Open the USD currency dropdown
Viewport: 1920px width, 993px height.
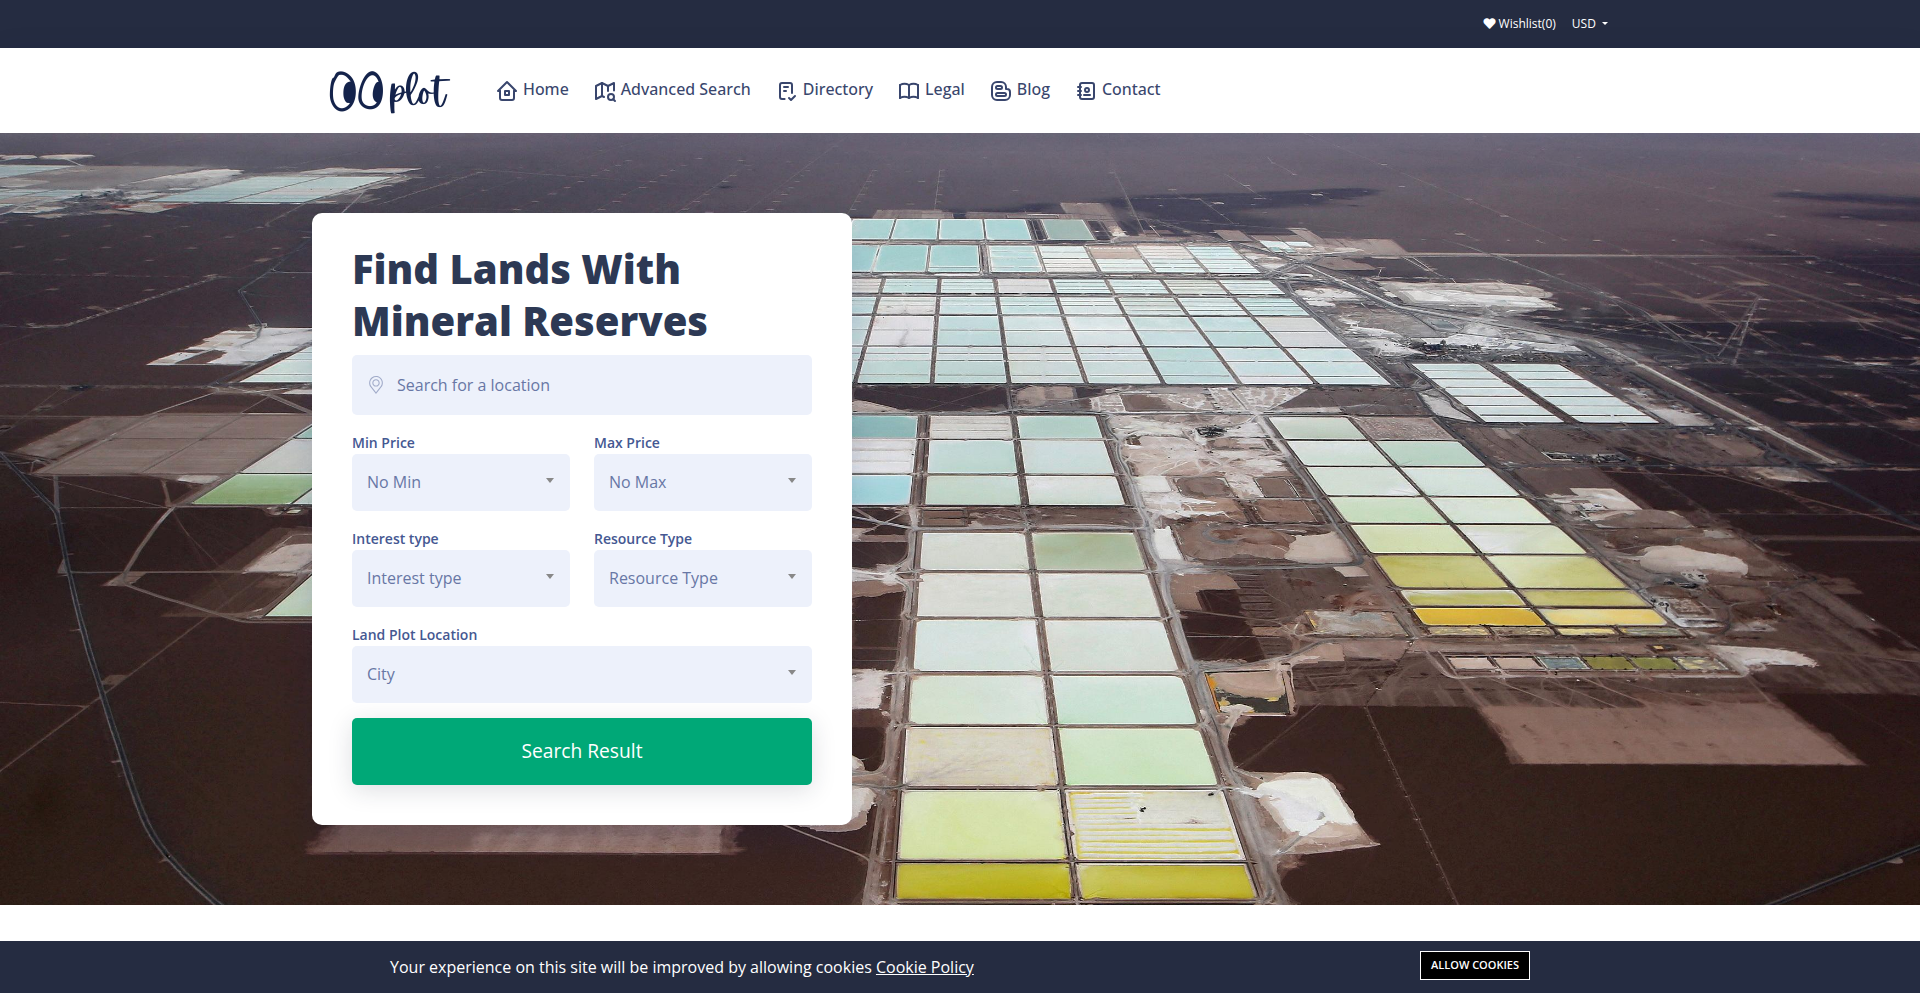(1590, 23)
